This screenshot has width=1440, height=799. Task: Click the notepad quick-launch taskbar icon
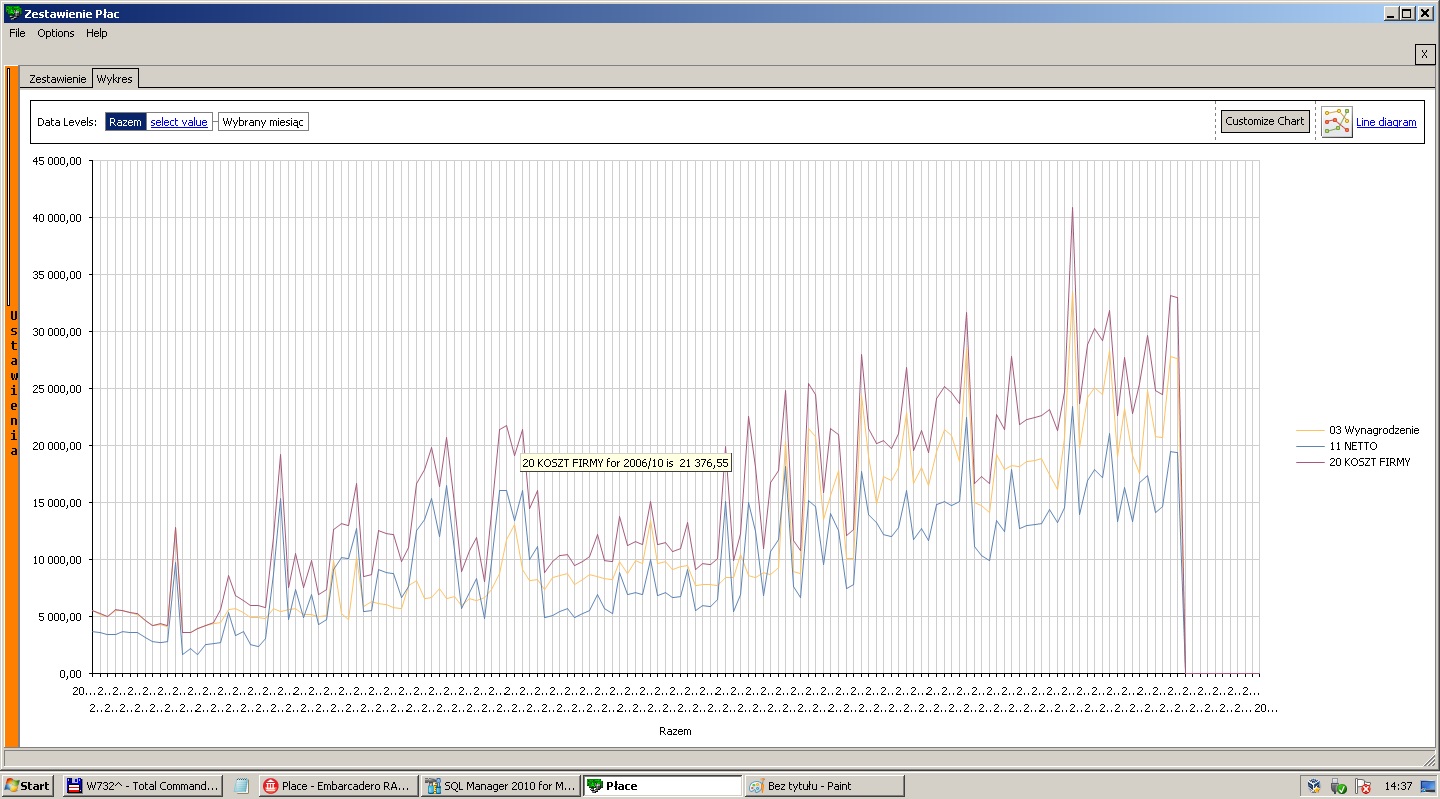[x=241, y=786]
